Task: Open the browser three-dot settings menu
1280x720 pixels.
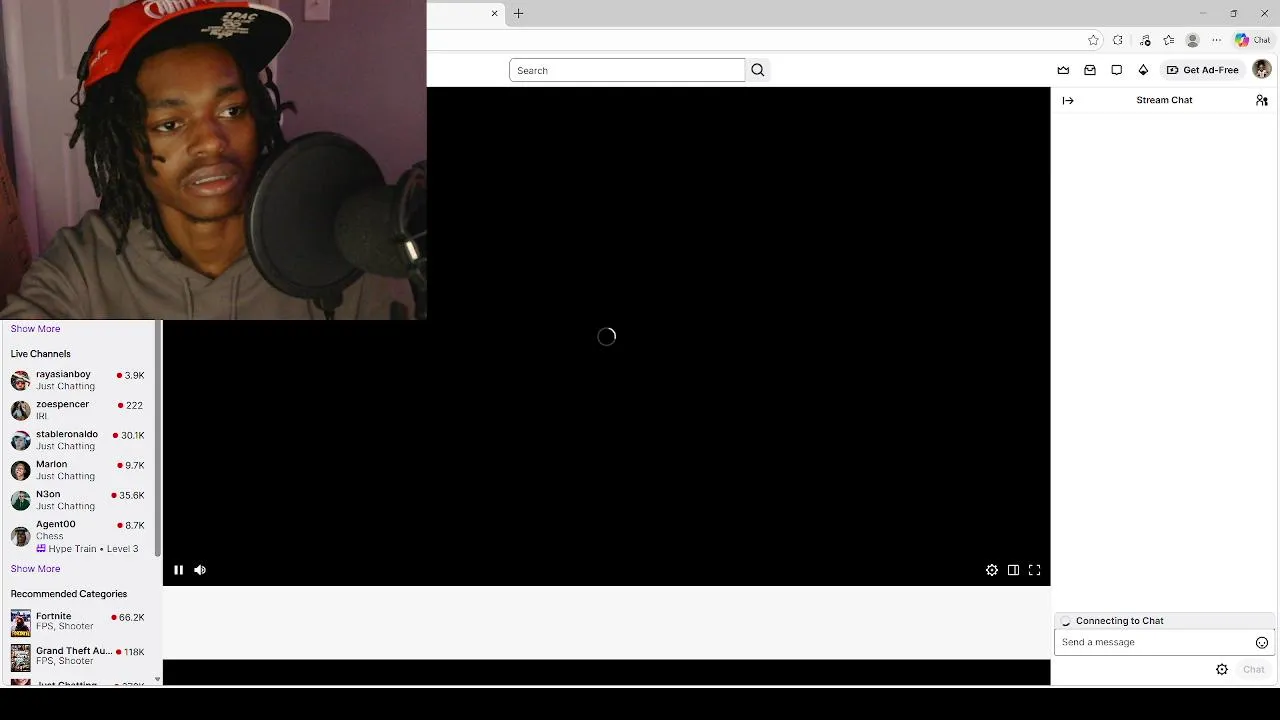Action: click(x=1216, y=40)
